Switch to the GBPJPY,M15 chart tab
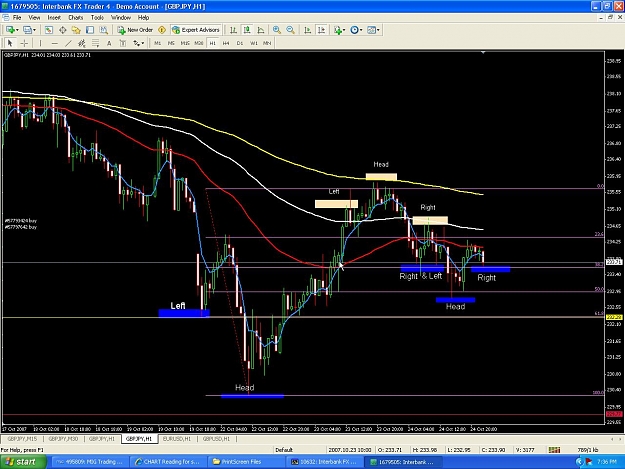 pyautogui.click(x=22, y=439)
